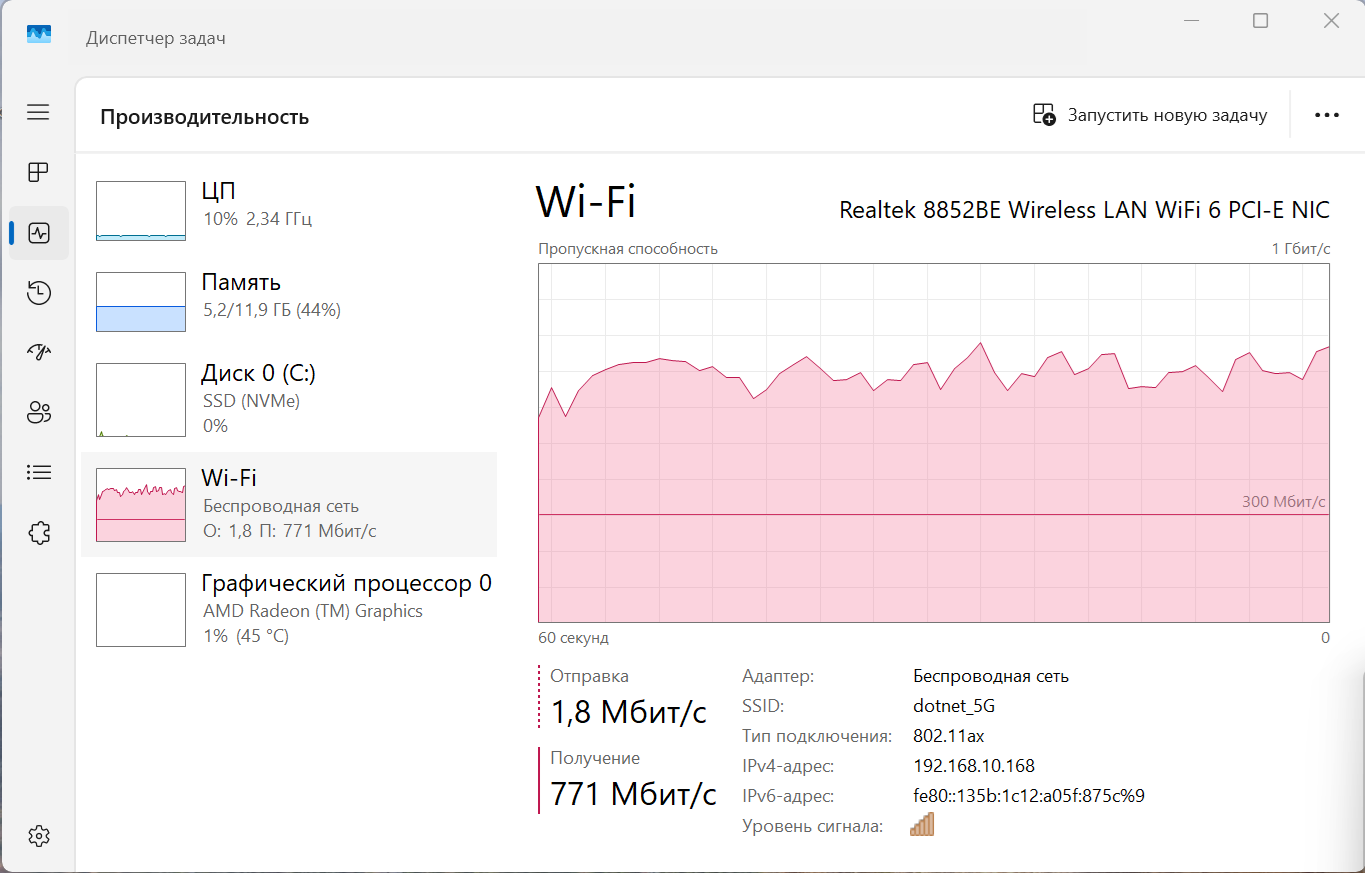1365x873 pixels.
Task: Click the signal strength bars icon
Action: 921,825
